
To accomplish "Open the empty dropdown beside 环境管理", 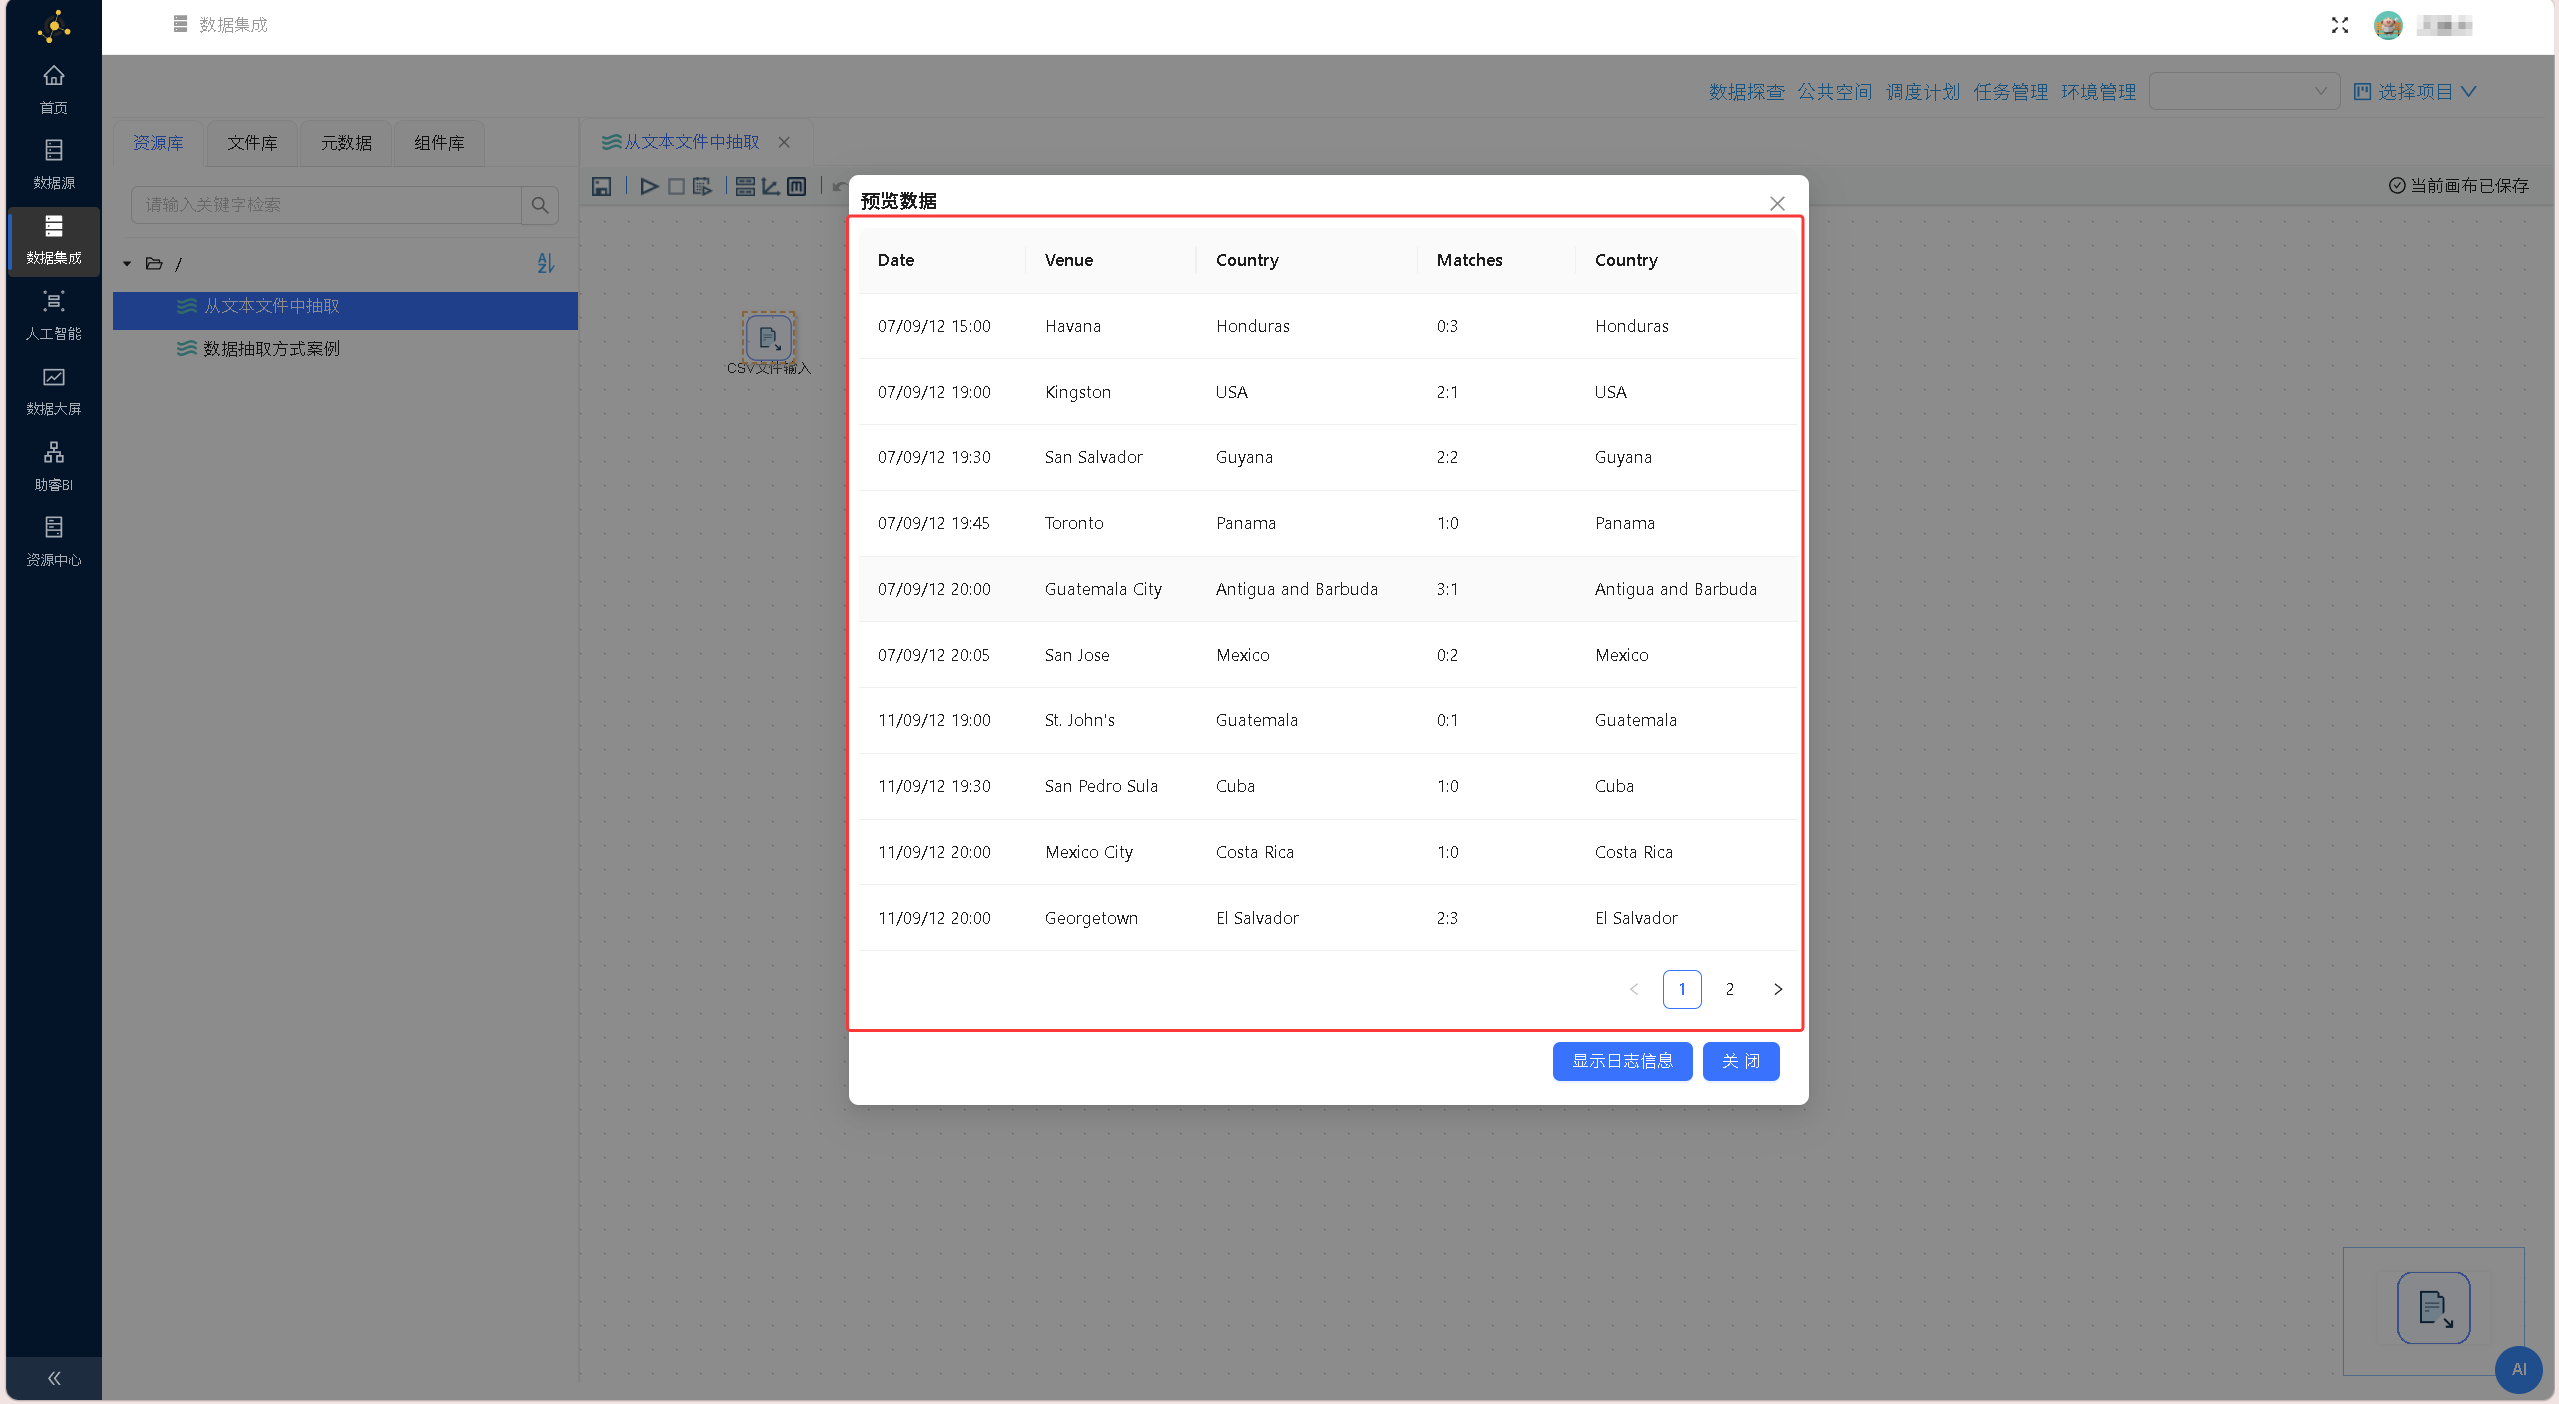I will point(2244,91).
